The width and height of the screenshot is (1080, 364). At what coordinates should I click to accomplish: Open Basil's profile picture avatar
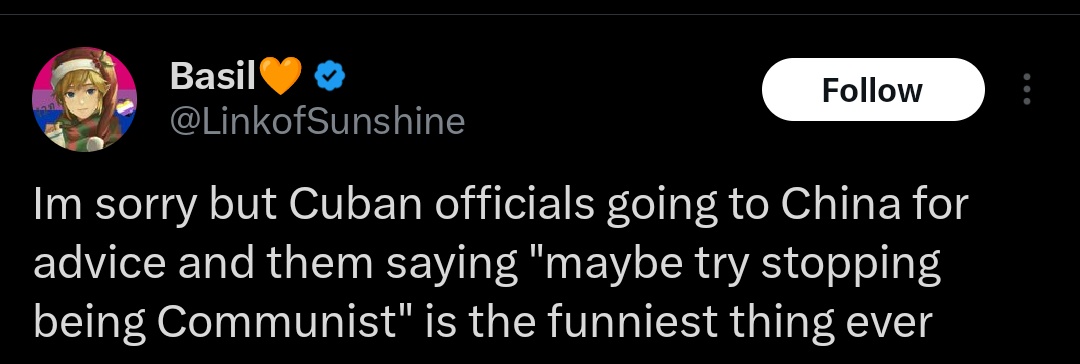[x=84, y=99]
